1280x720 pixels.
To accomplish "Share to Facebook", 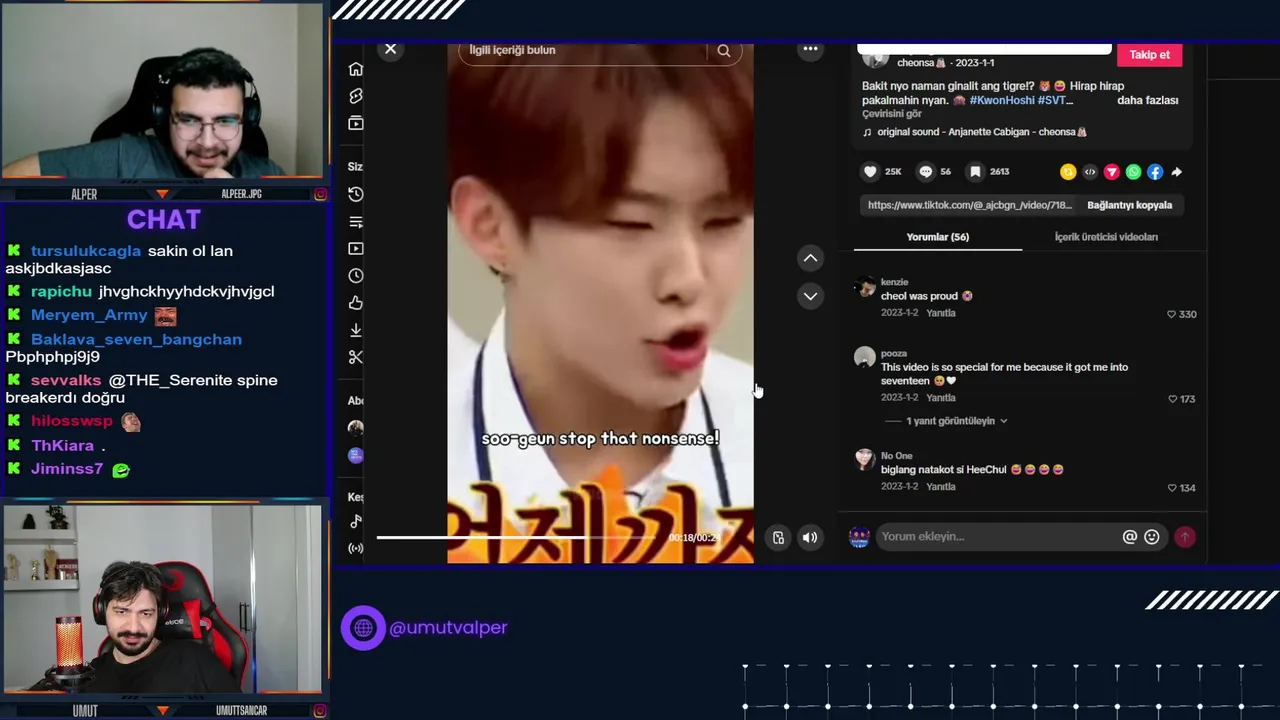I will coord(1155,172).
